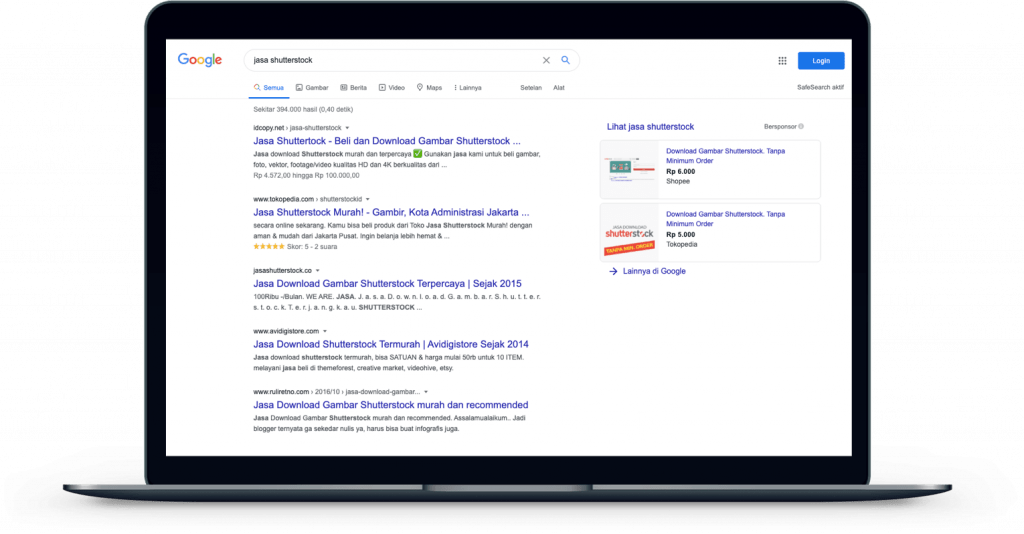Open 'Jasa Shutterstock Murah! - Gambir' result
This screenshot has width=1024, height=534.
(x=391, y=212)
